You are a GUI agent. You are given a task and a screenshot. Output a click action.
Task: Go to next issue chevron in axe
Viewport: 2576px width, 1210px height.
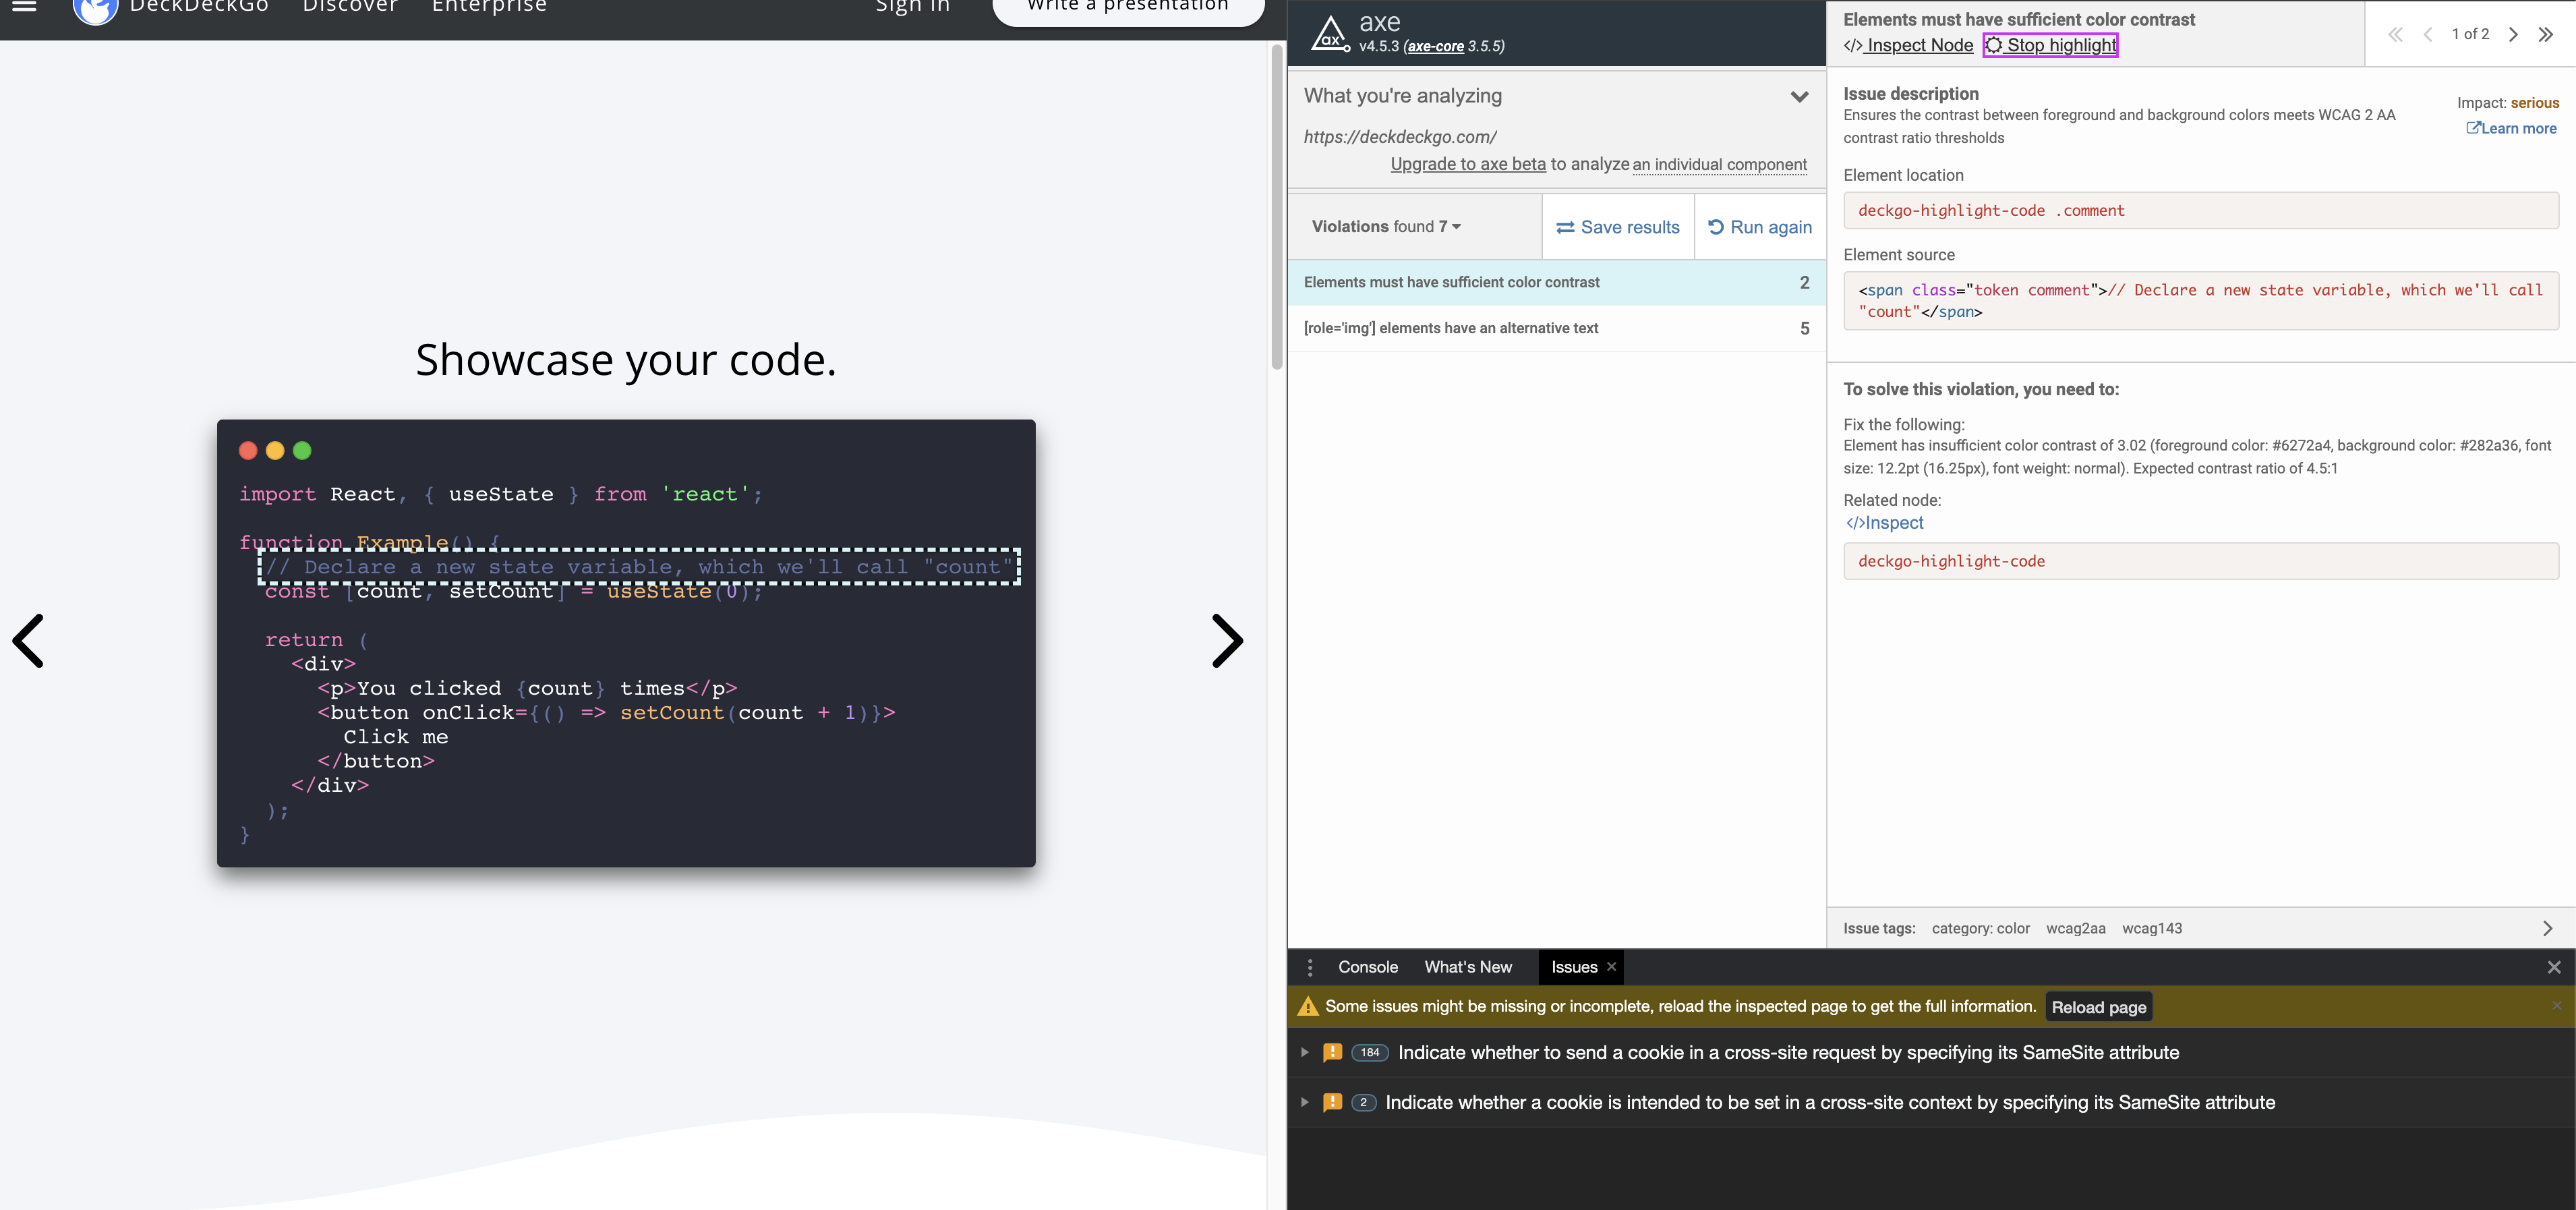coord(2513,34)
